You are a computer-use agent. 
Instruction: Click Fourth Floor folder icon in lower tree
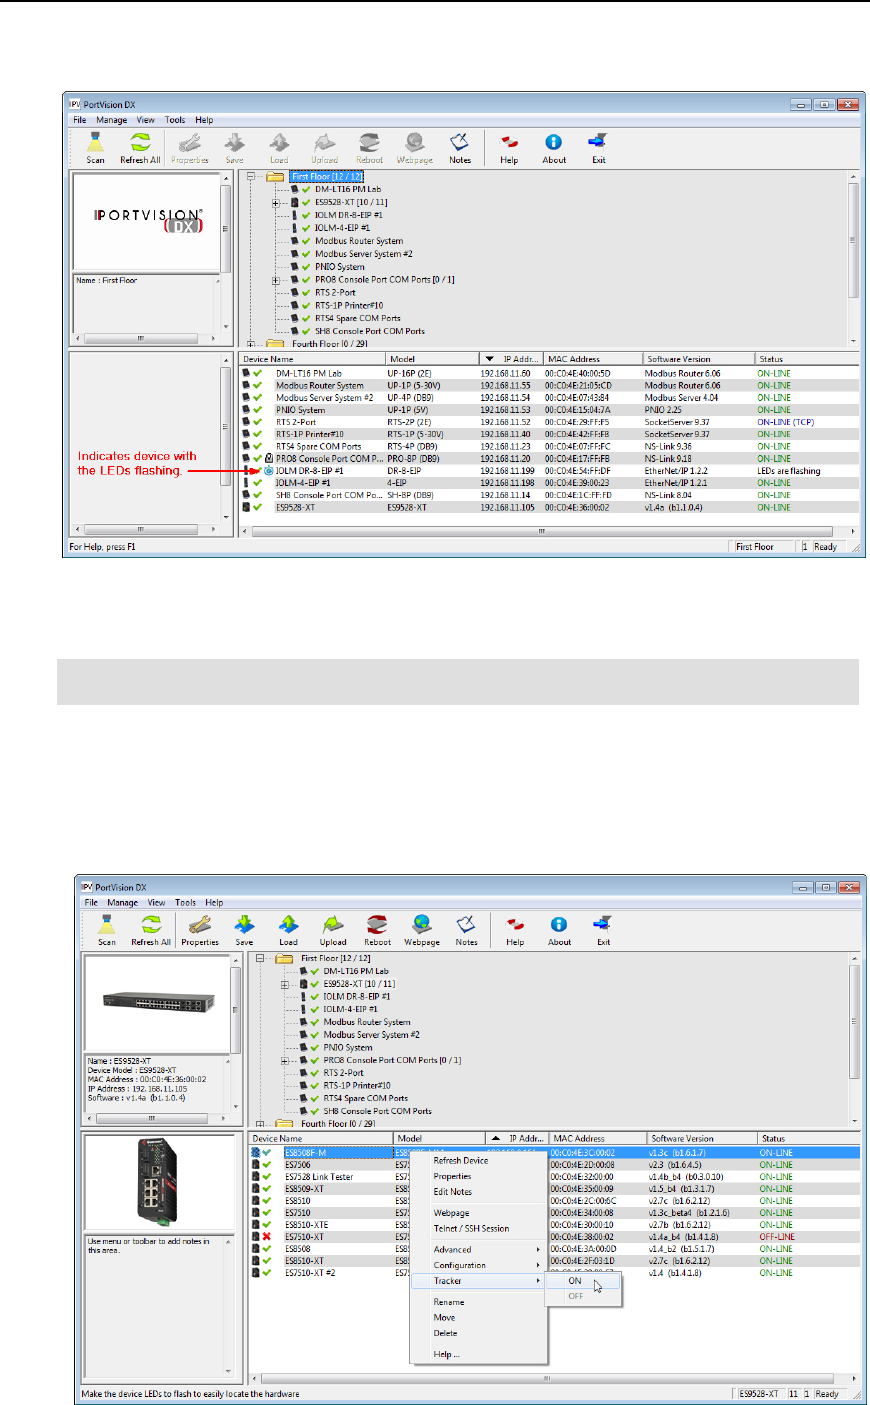pos(284,1124)
